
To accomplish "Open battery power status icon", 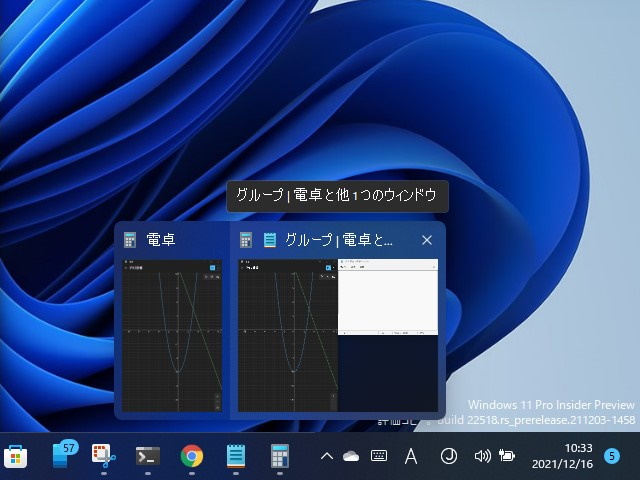I will tap(507, 456).
